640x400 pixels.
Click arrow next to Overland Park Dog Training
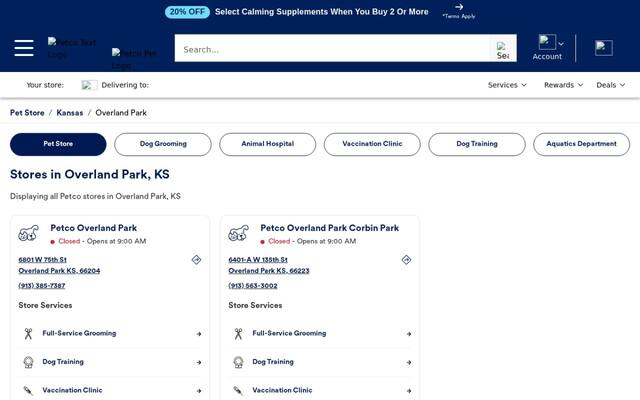[199, 362]
